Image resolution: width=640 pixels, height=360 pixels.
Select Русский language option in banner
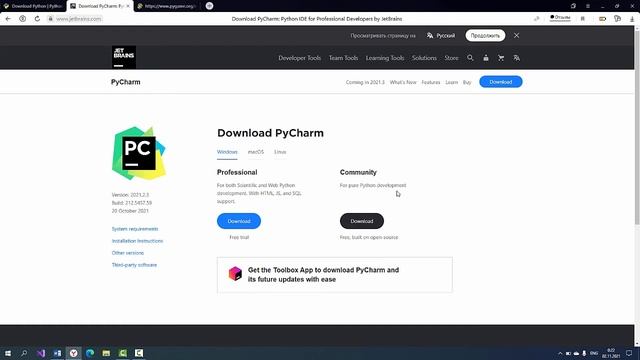coord(440,36)
